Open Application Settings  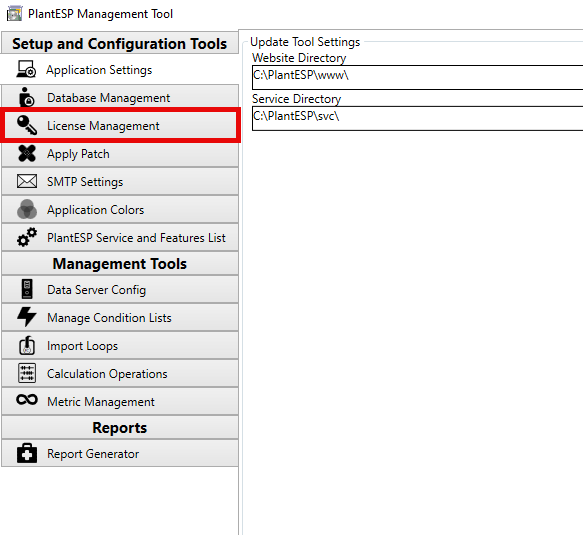[x=120, y=70]
